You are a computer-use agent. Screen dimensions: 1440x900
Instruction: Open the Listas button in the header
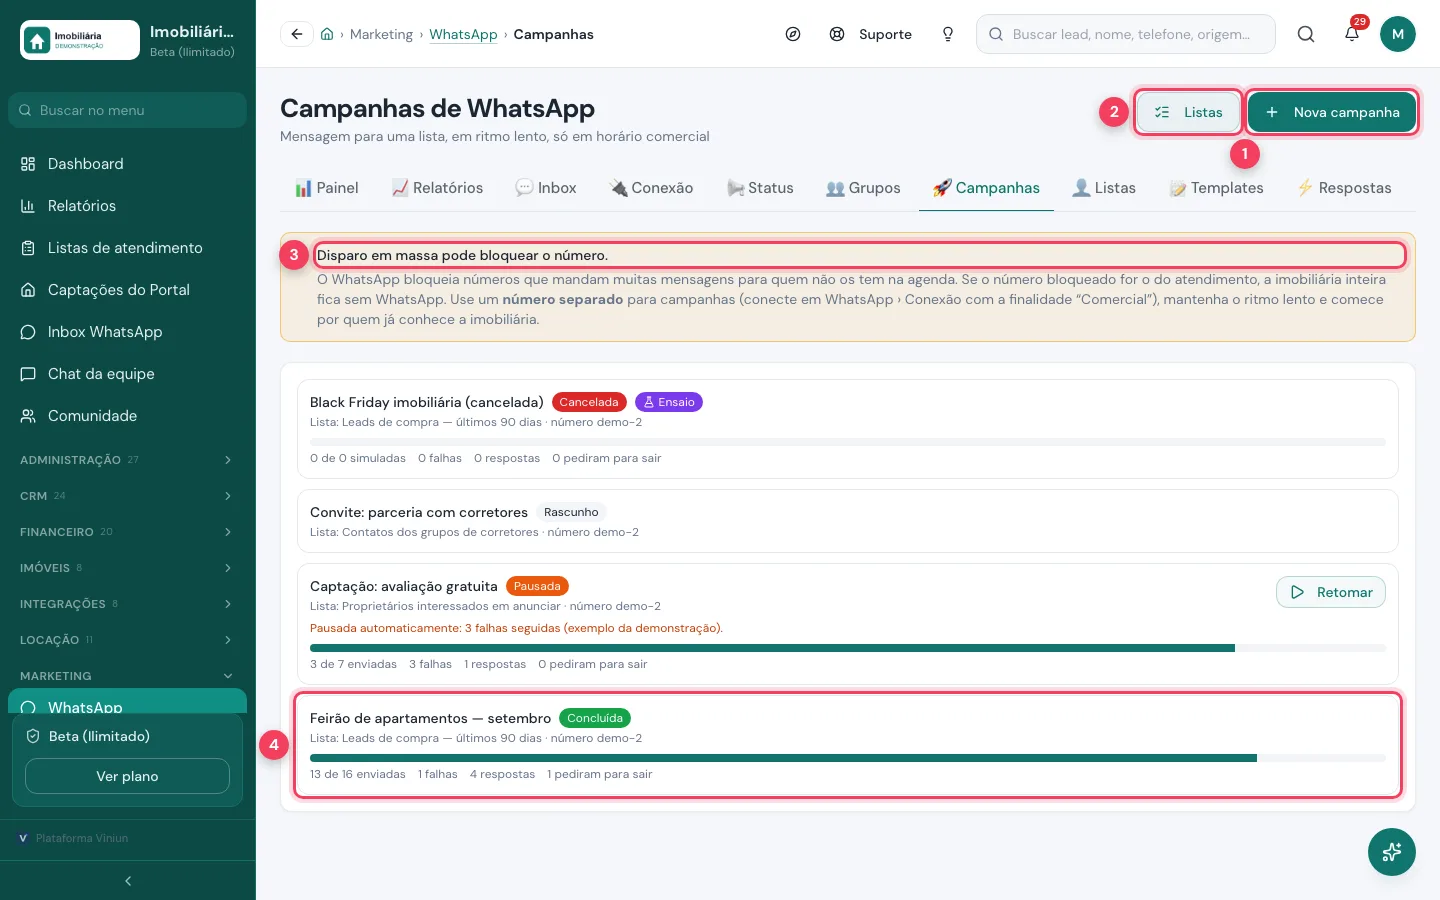(1188, 112)
